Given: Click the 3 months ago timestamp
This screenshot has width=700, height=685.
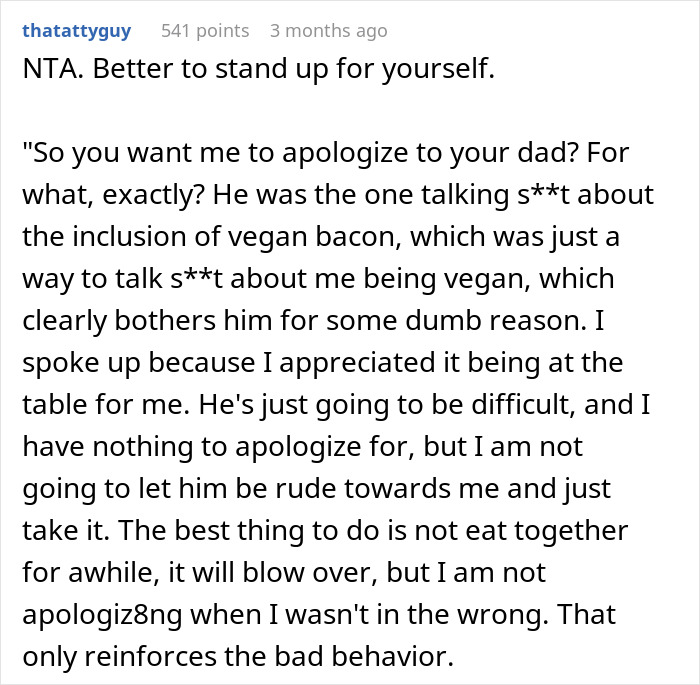Looking at the screenshot, I should click(x=328, y=31).
